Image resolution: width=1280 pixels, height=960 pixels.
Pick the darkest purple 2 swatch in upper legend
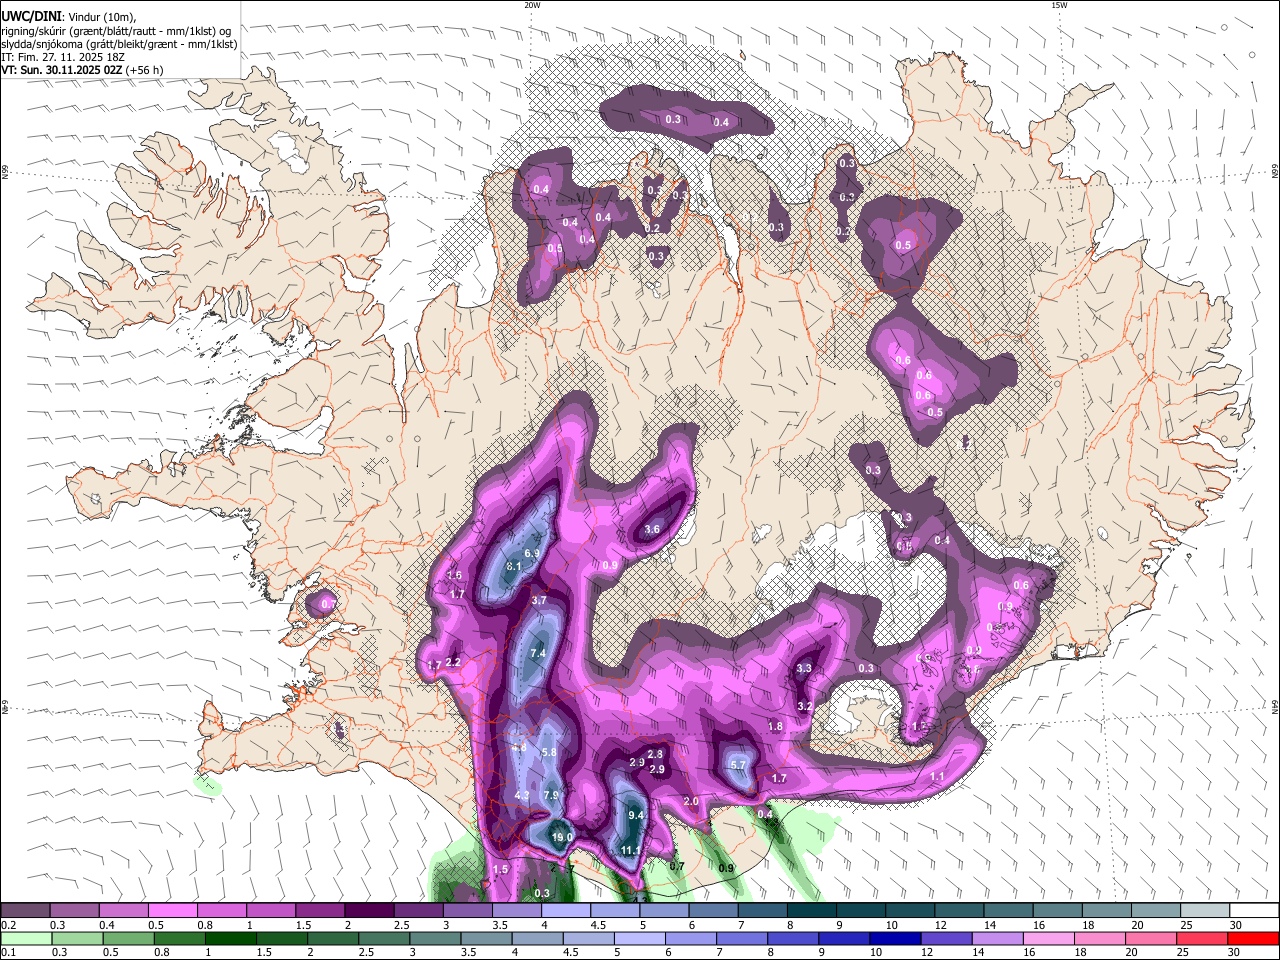coord(369,911)
